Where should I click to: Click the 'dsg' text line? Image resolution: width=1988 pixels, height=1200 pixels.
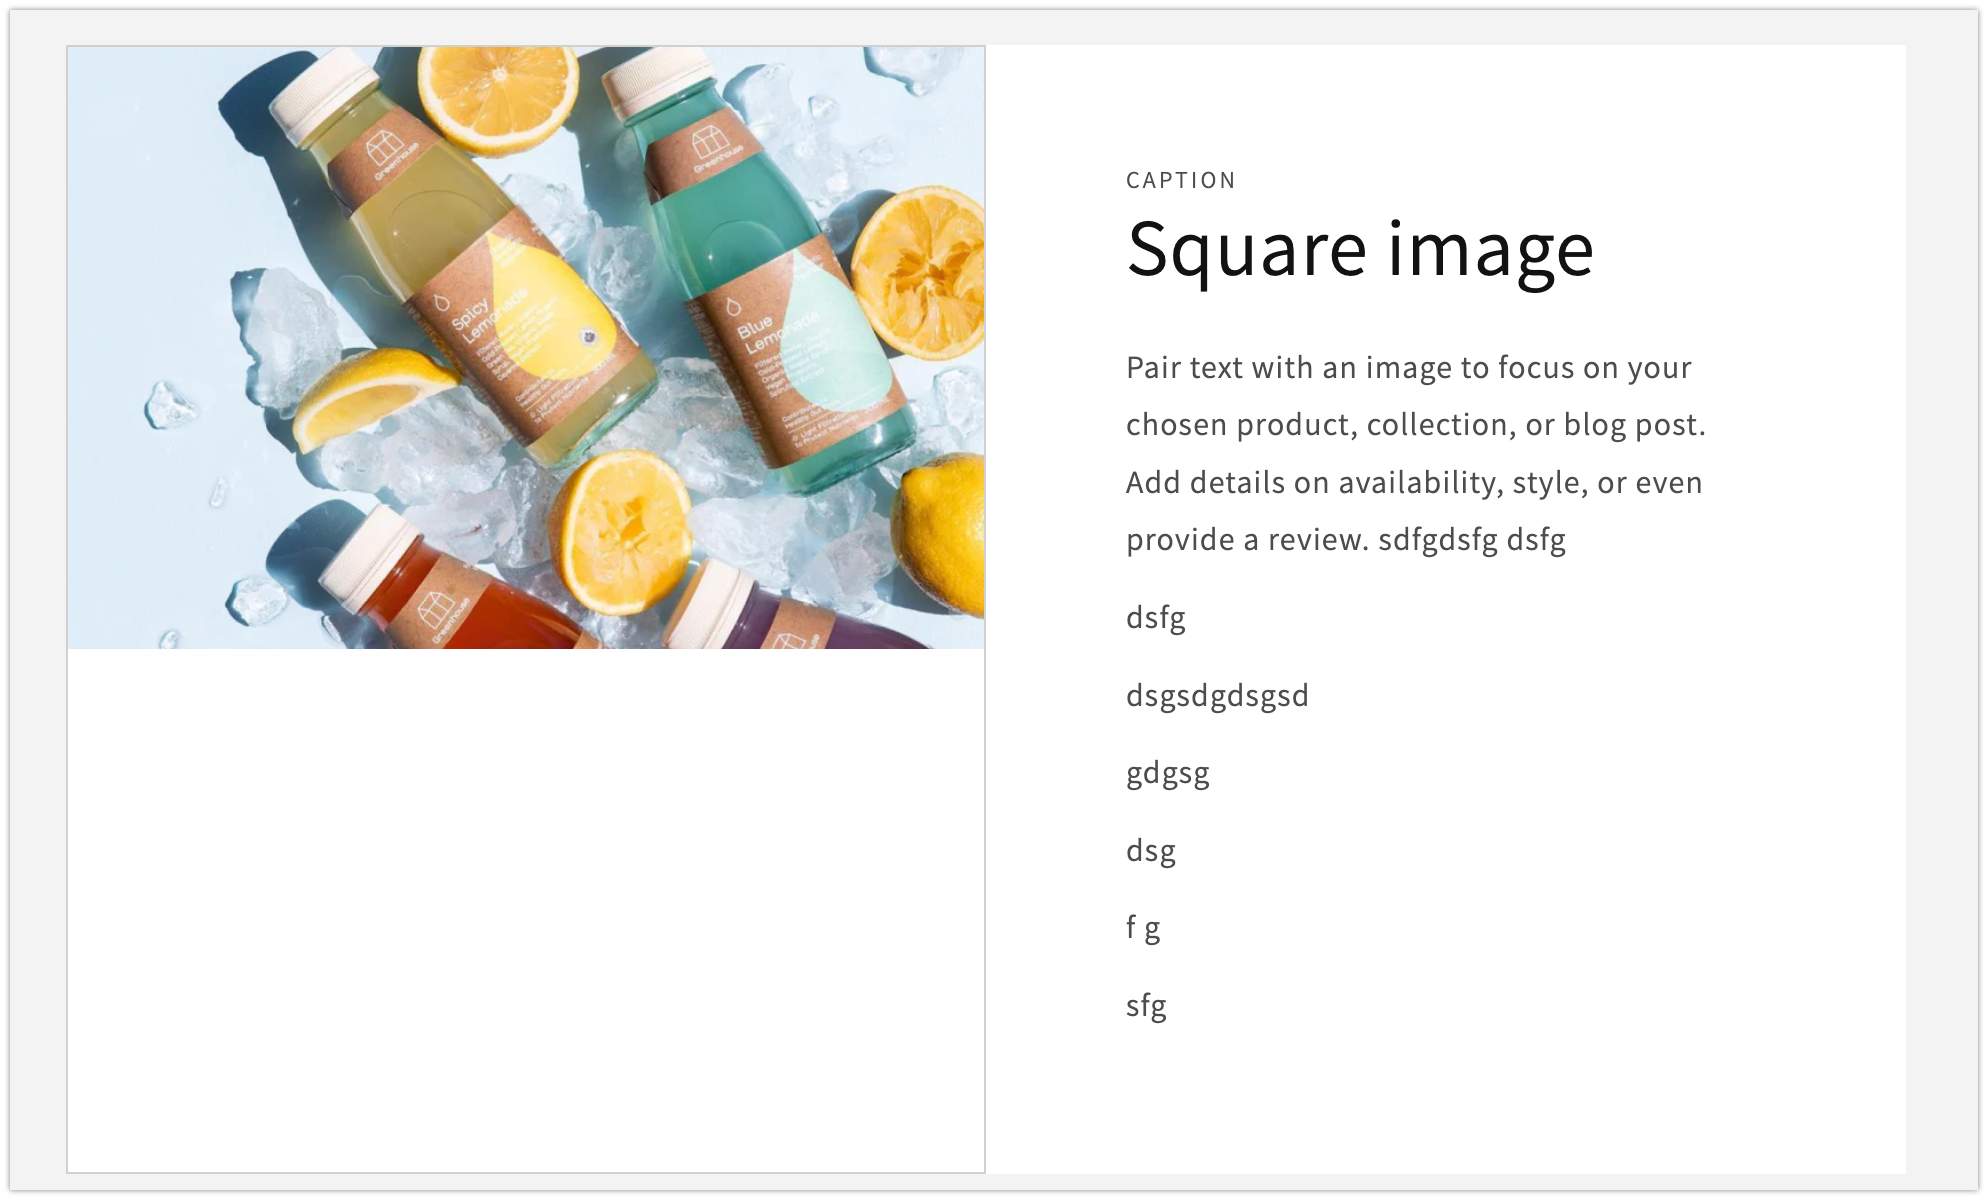tap(1150, 851)
